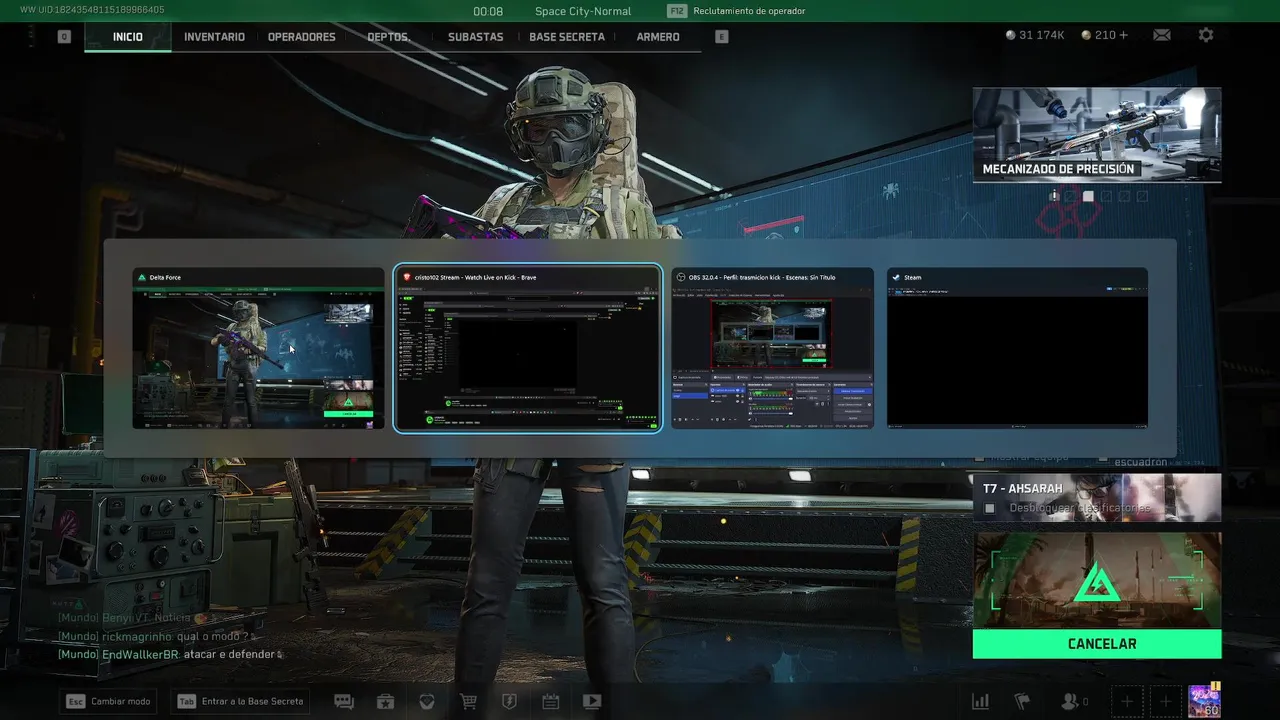The height and width of the screenshot is (720, 1280).
Task: Open the friends icon showing 0
Action: pyautogui.click(x=1075, y=702)
